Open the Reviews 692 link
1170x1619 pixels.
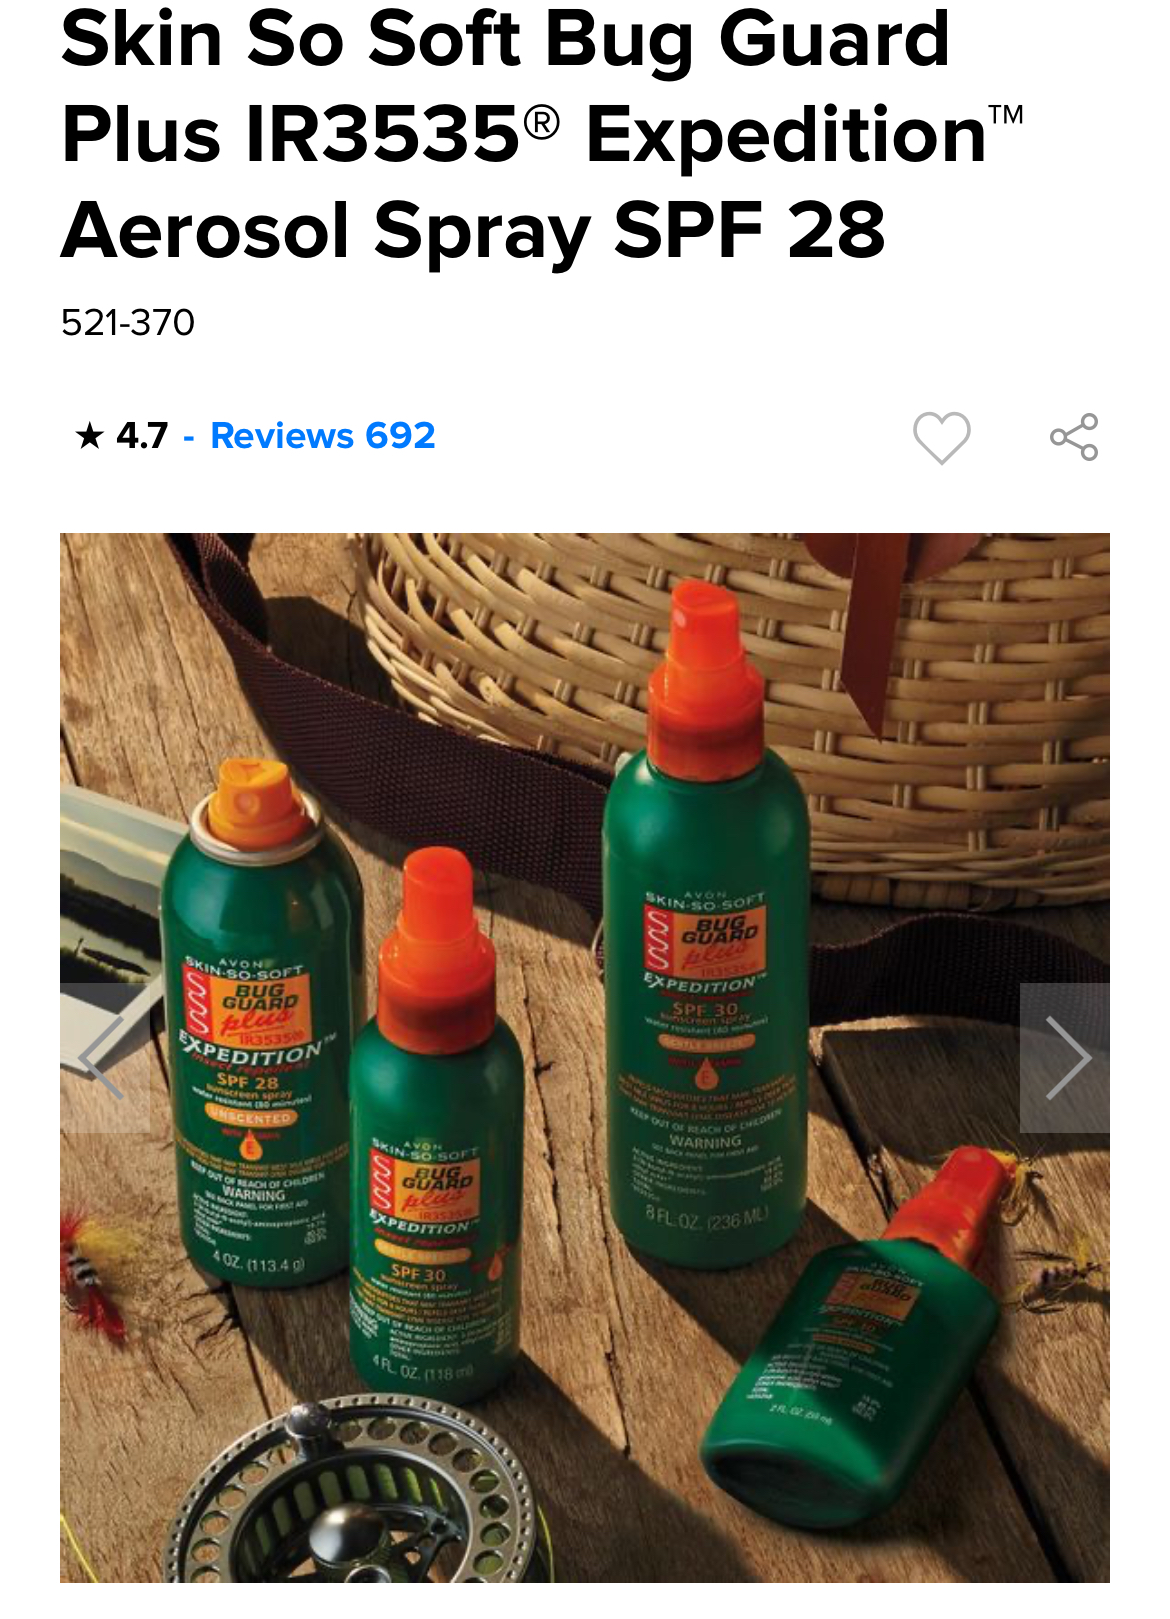point(322,436)
